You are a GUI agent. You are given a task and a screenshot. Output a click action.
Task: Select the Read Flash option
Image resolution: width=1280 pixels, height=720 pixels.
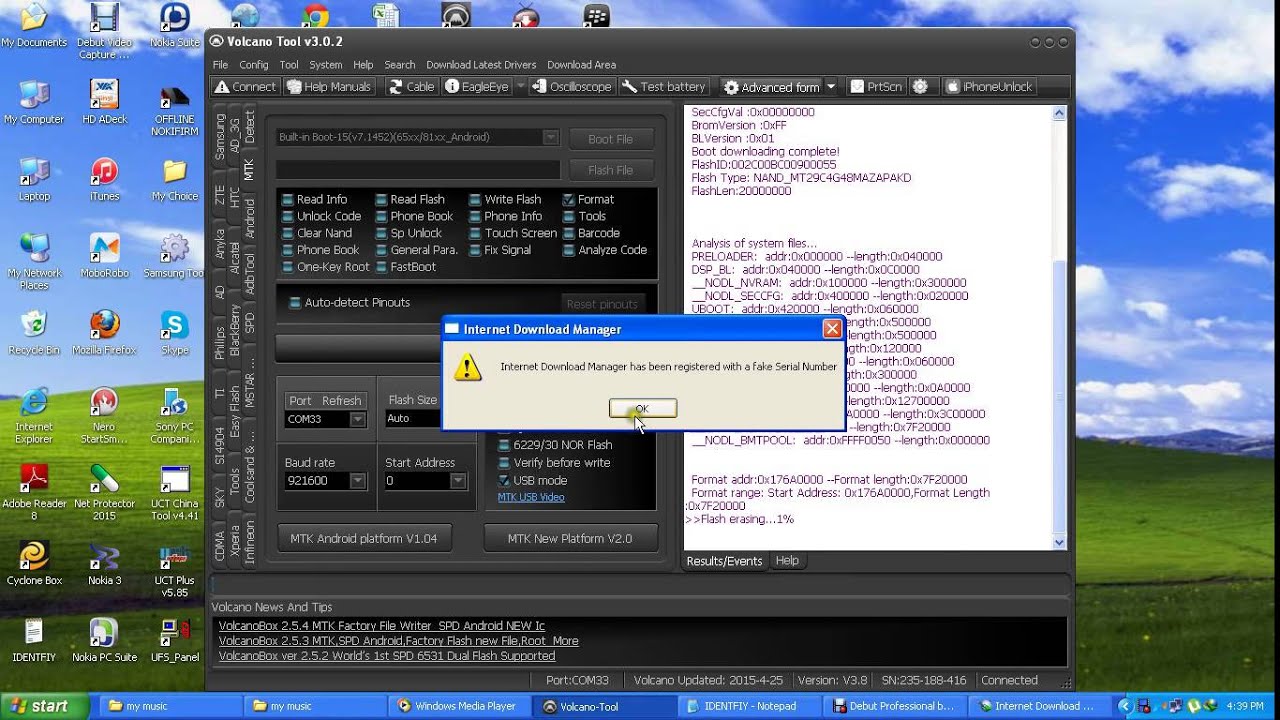410,199
